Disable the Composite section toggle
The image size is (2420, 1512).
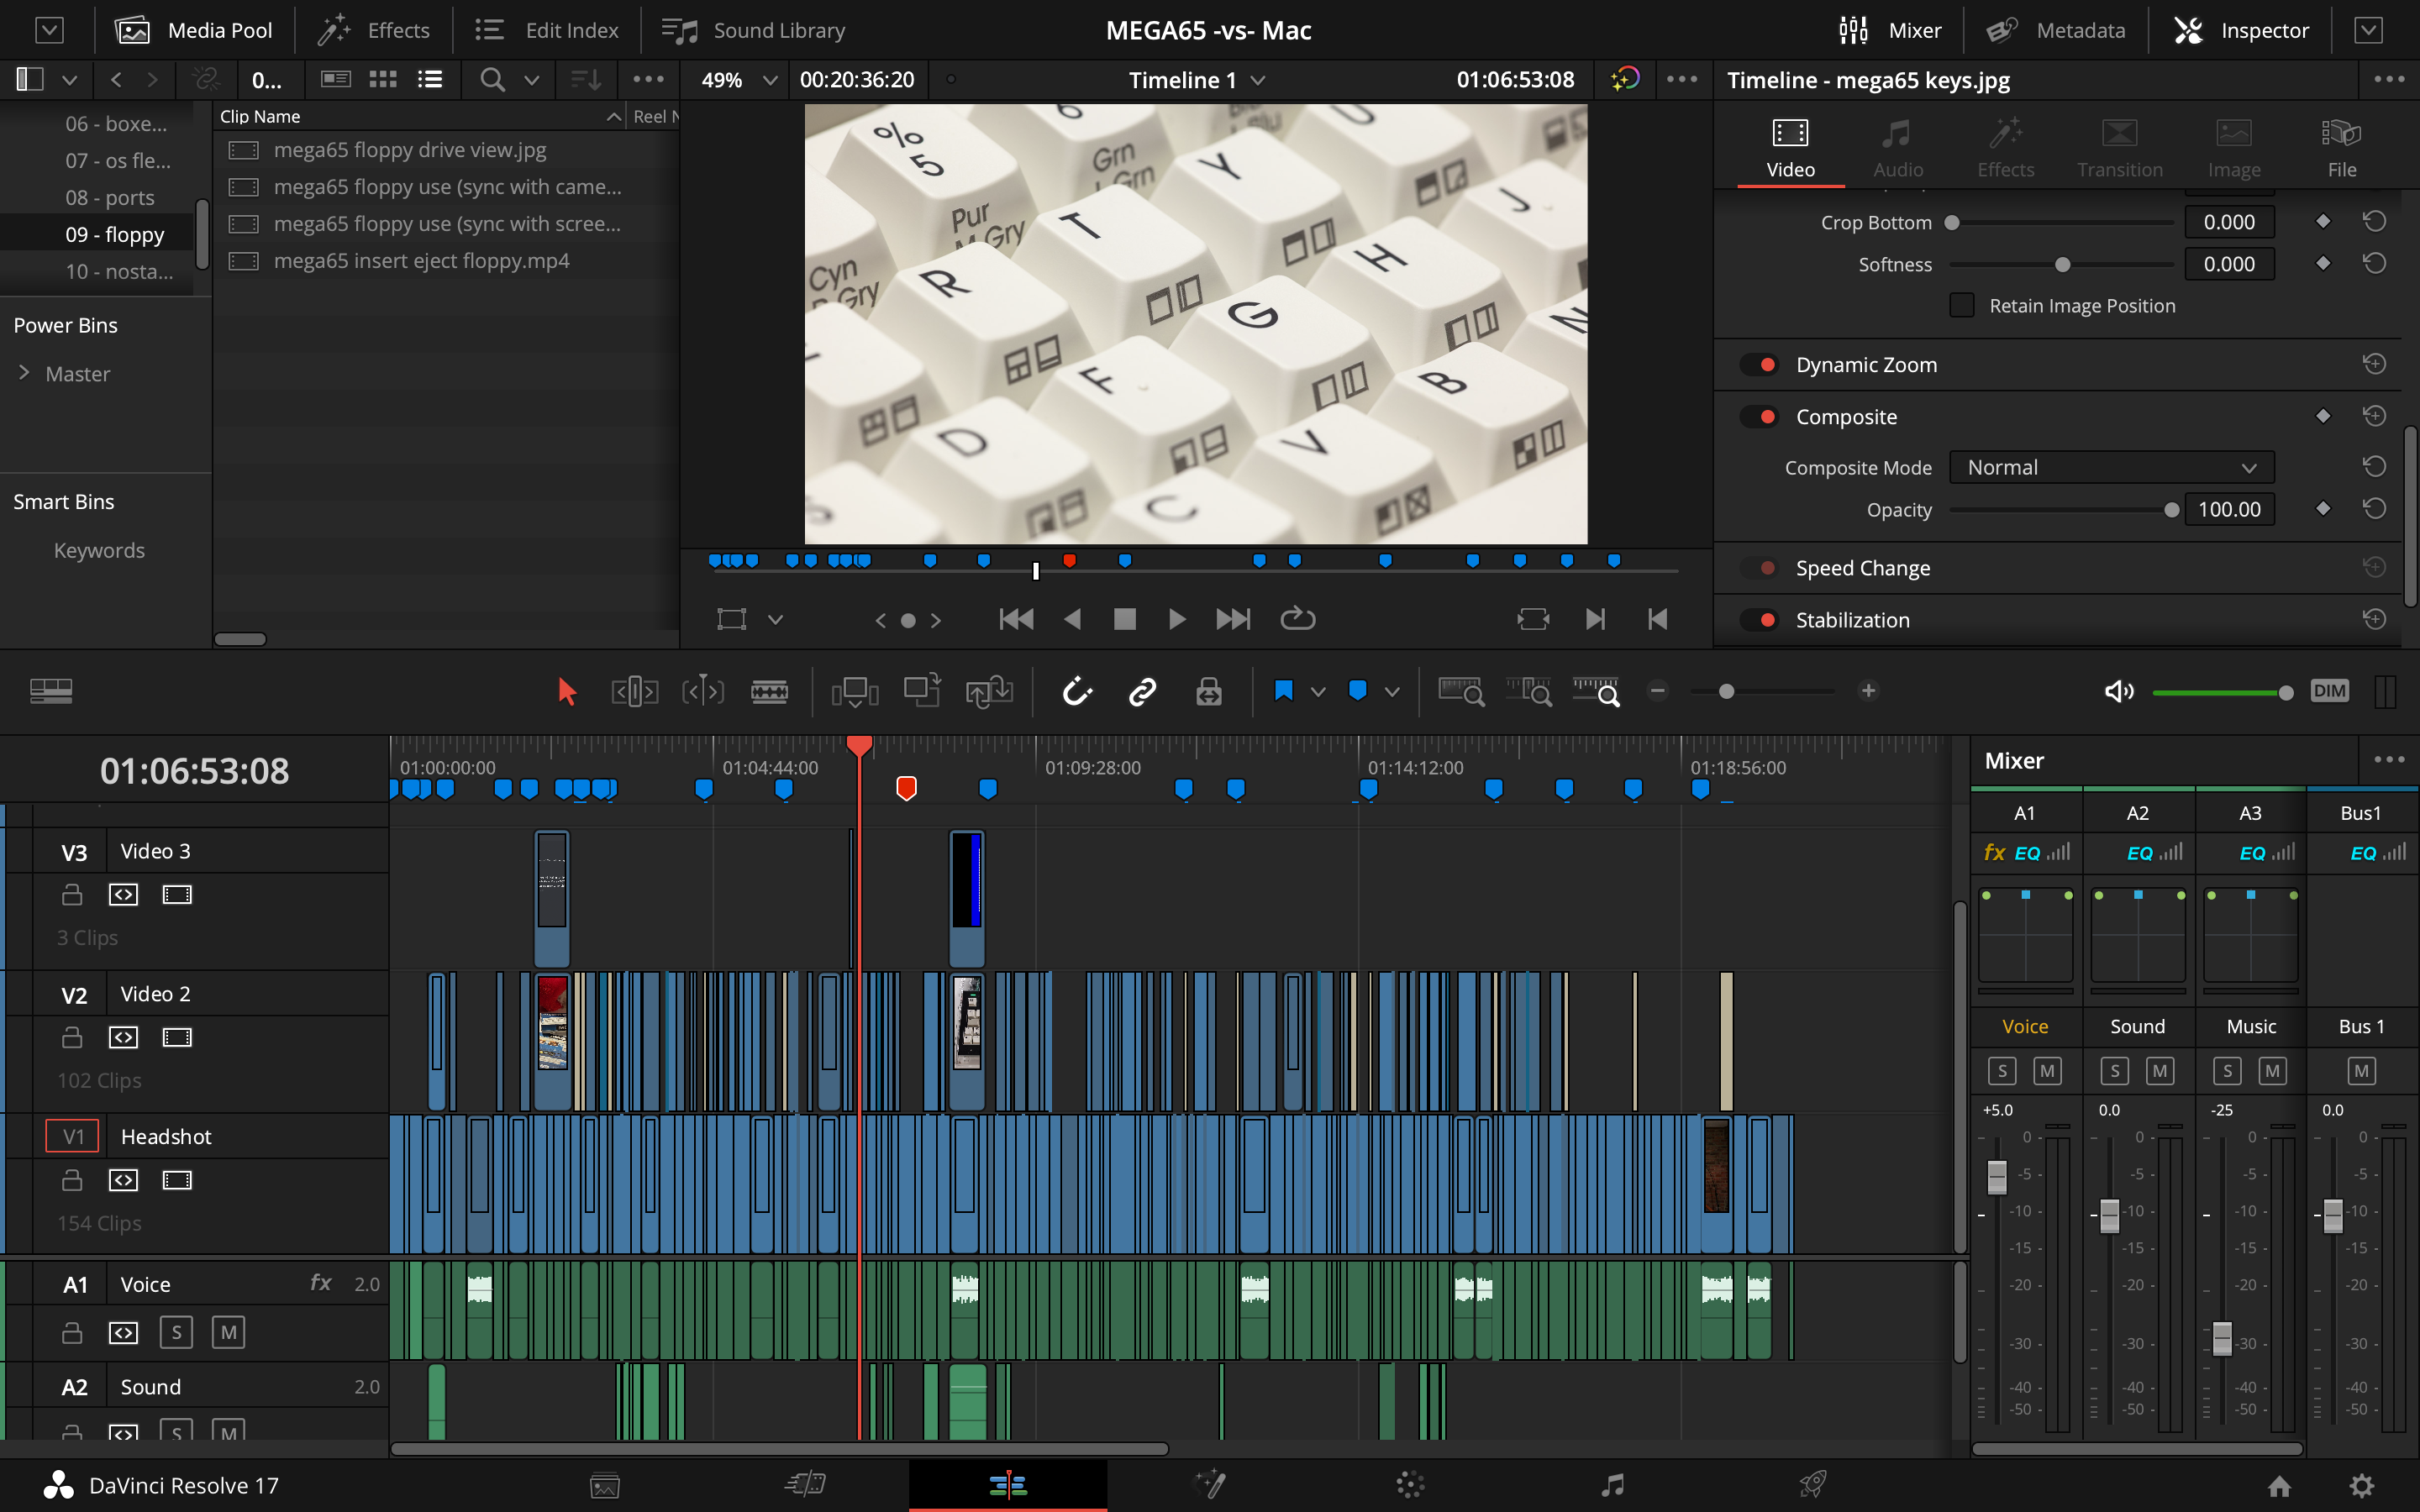click(1760, 417)
